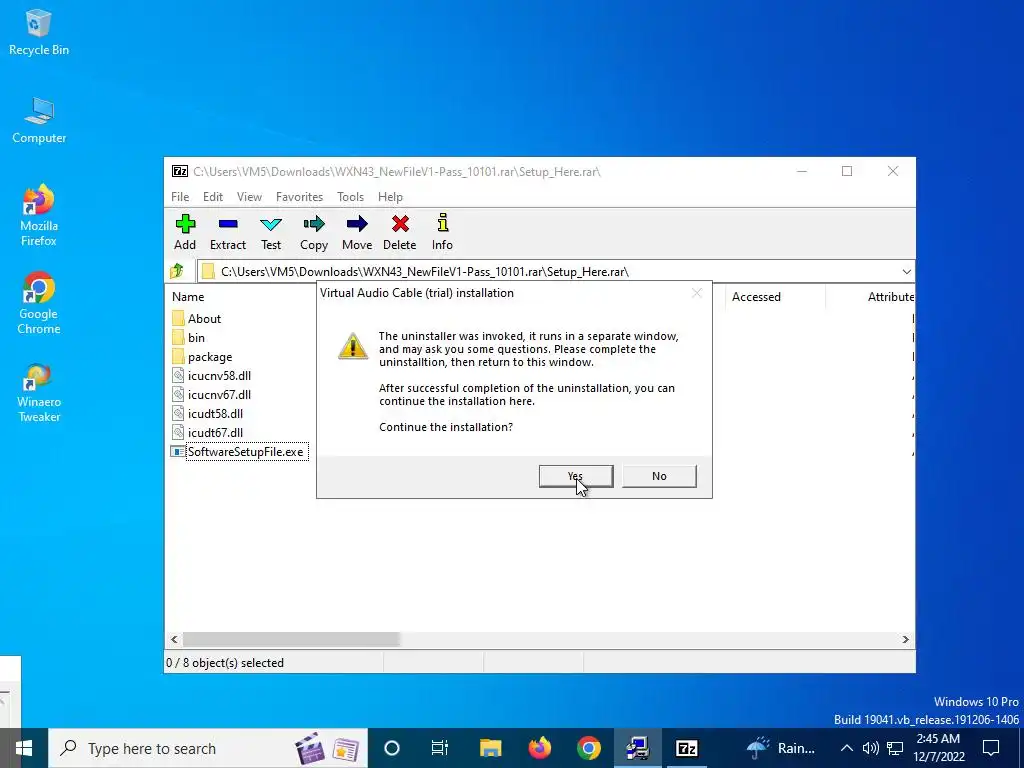Go up one folder level icon
The image size is (1024, 768).
point(177,271)
